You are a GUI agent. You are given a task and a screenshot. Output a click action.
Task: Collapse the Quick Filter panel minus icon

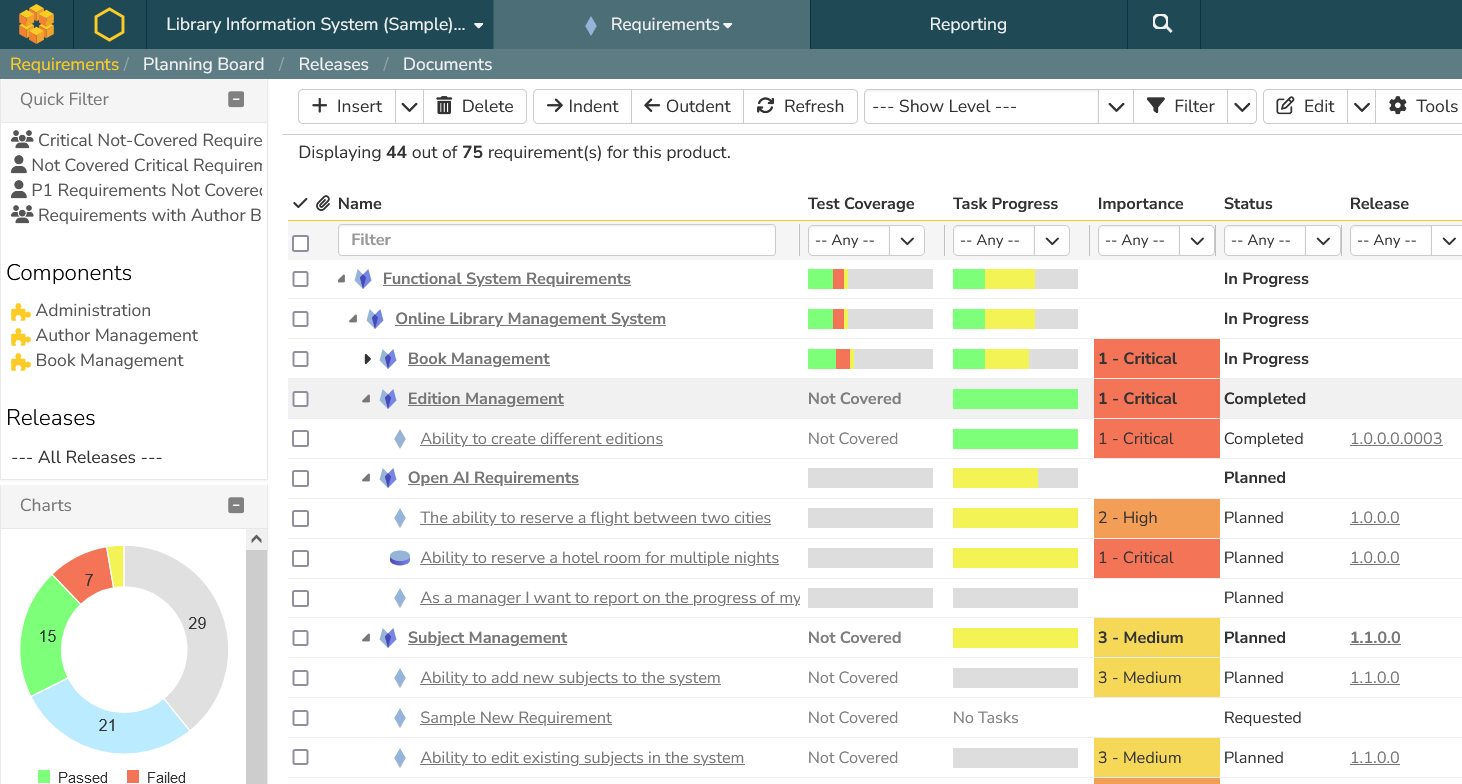click(236, 99)
